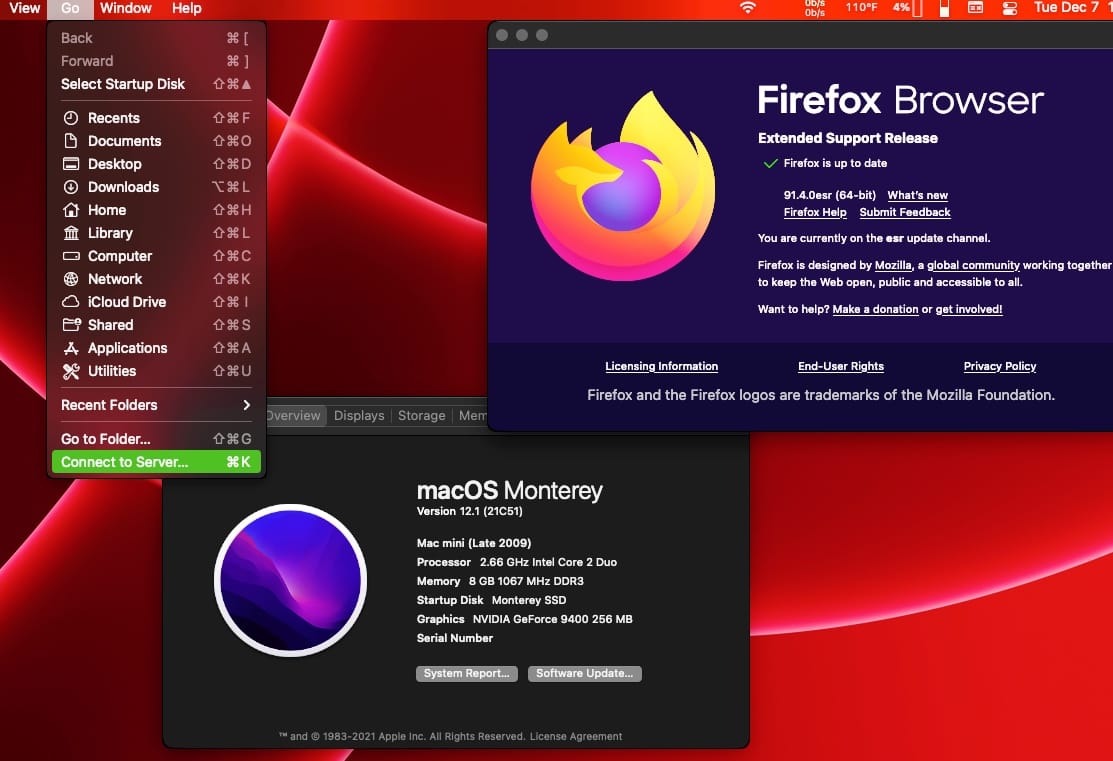Click the date Tue Dec 7 in menu bar

[x=1066, y=8]
